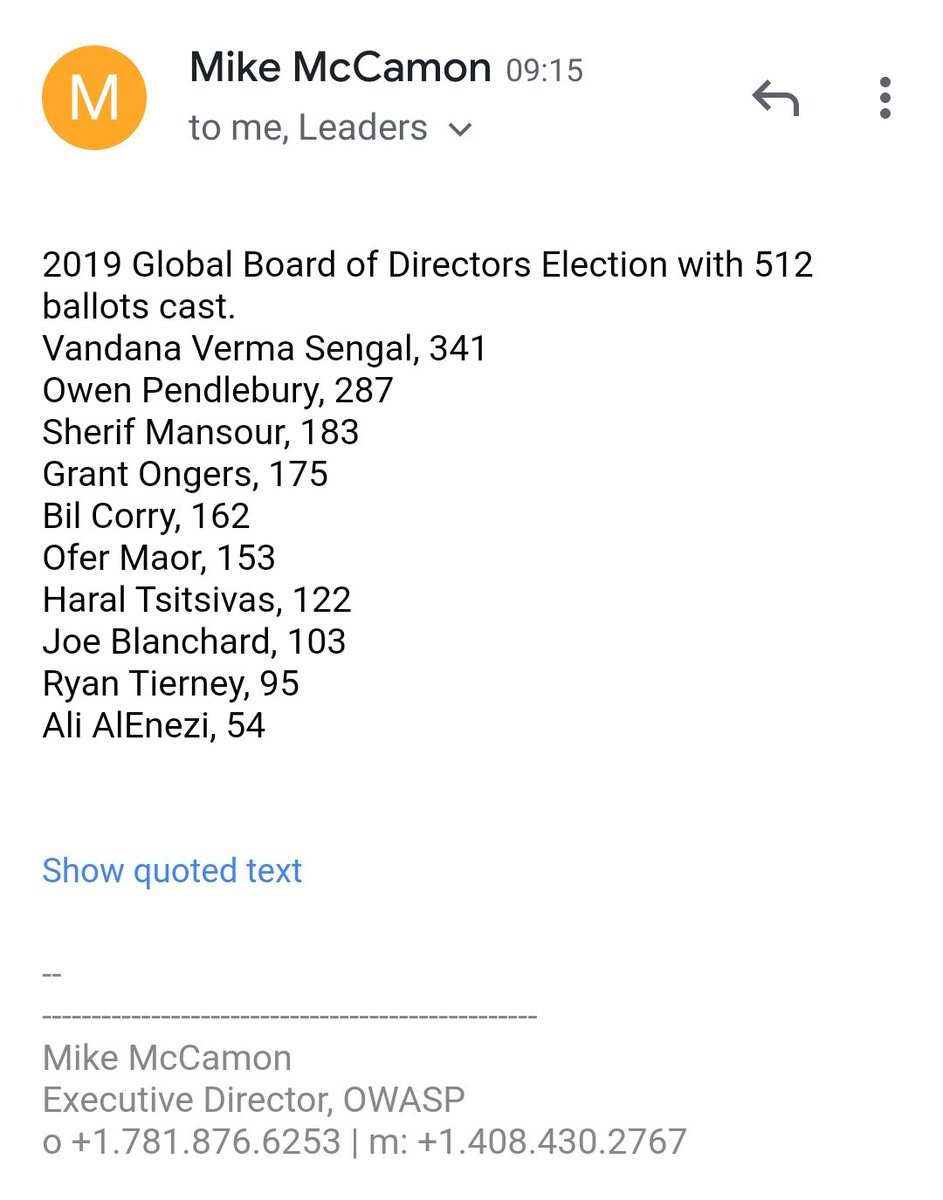943x1200 pixels.
Task: Tap the "Haral Tsitsivas, 122" line
Action: click(197, 599)
